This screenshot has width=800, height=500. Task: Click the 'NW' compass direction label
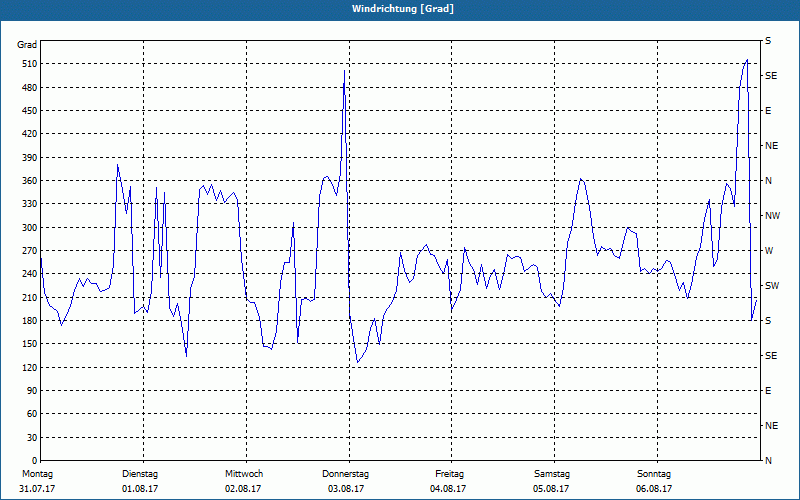pyautogui.click(x=773, y=216)
